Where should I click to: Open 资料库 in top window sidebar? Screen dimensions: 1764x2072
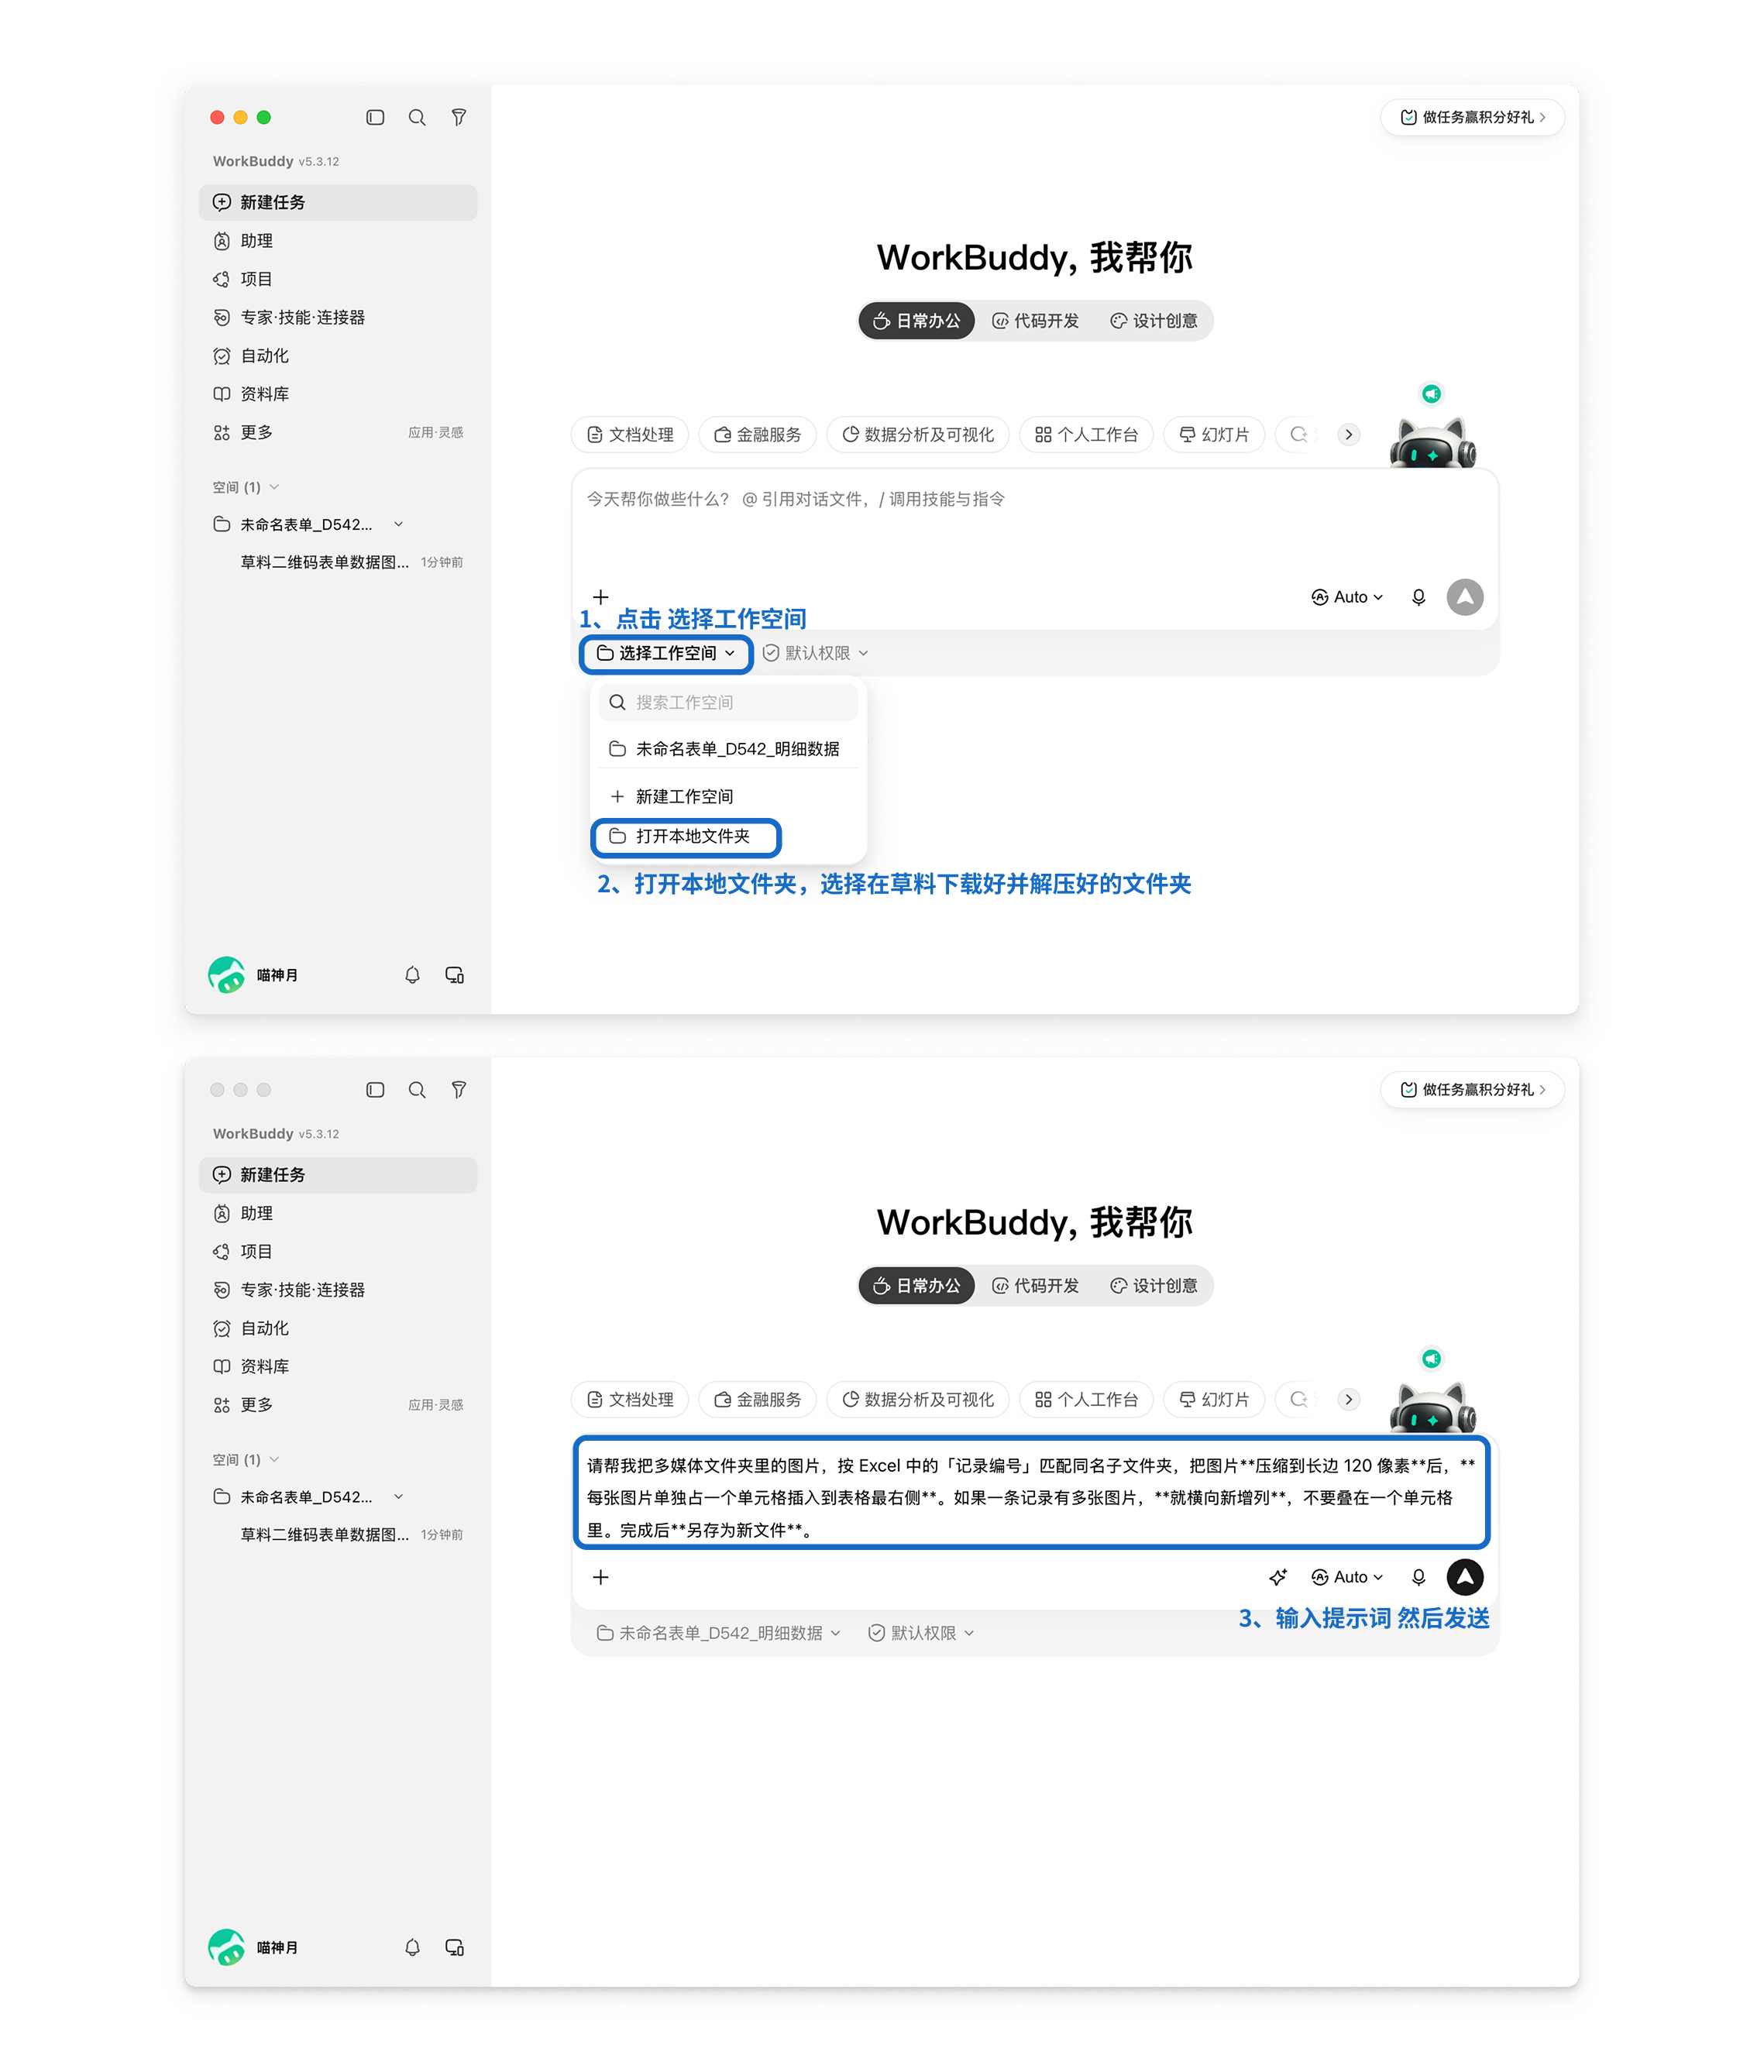[x=338, y=394]
